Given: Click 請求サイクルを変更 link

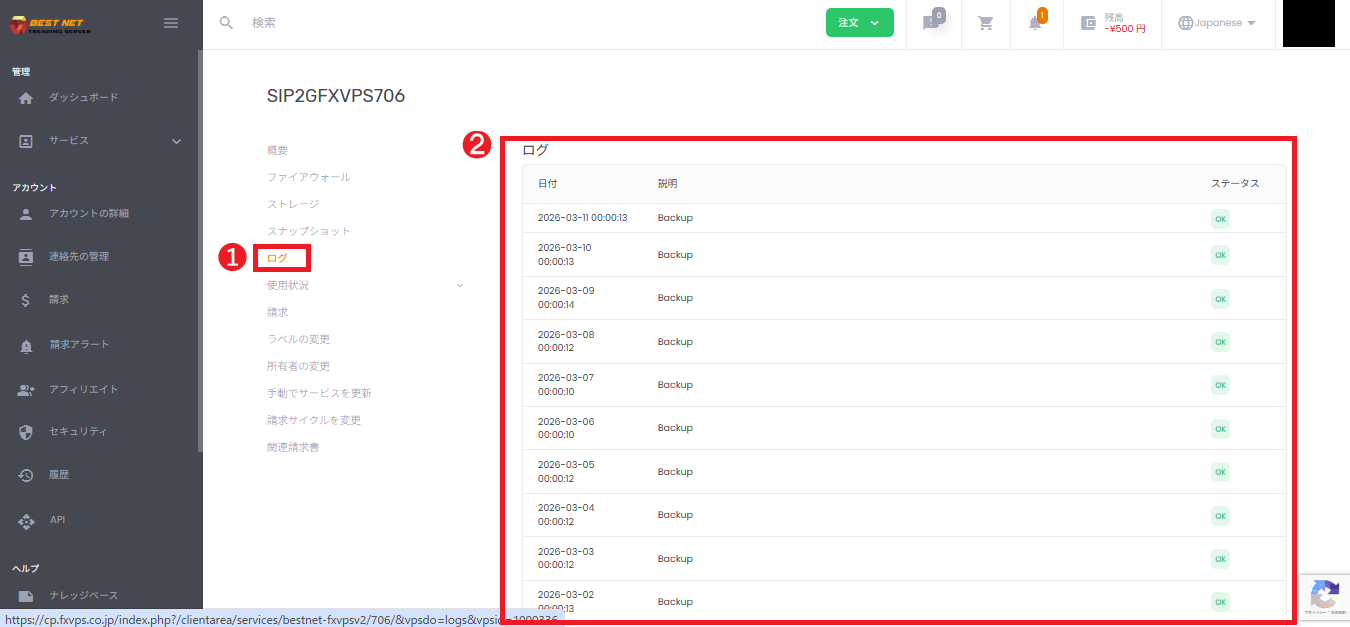Looking at the screenshot, I should pos(314,420).
